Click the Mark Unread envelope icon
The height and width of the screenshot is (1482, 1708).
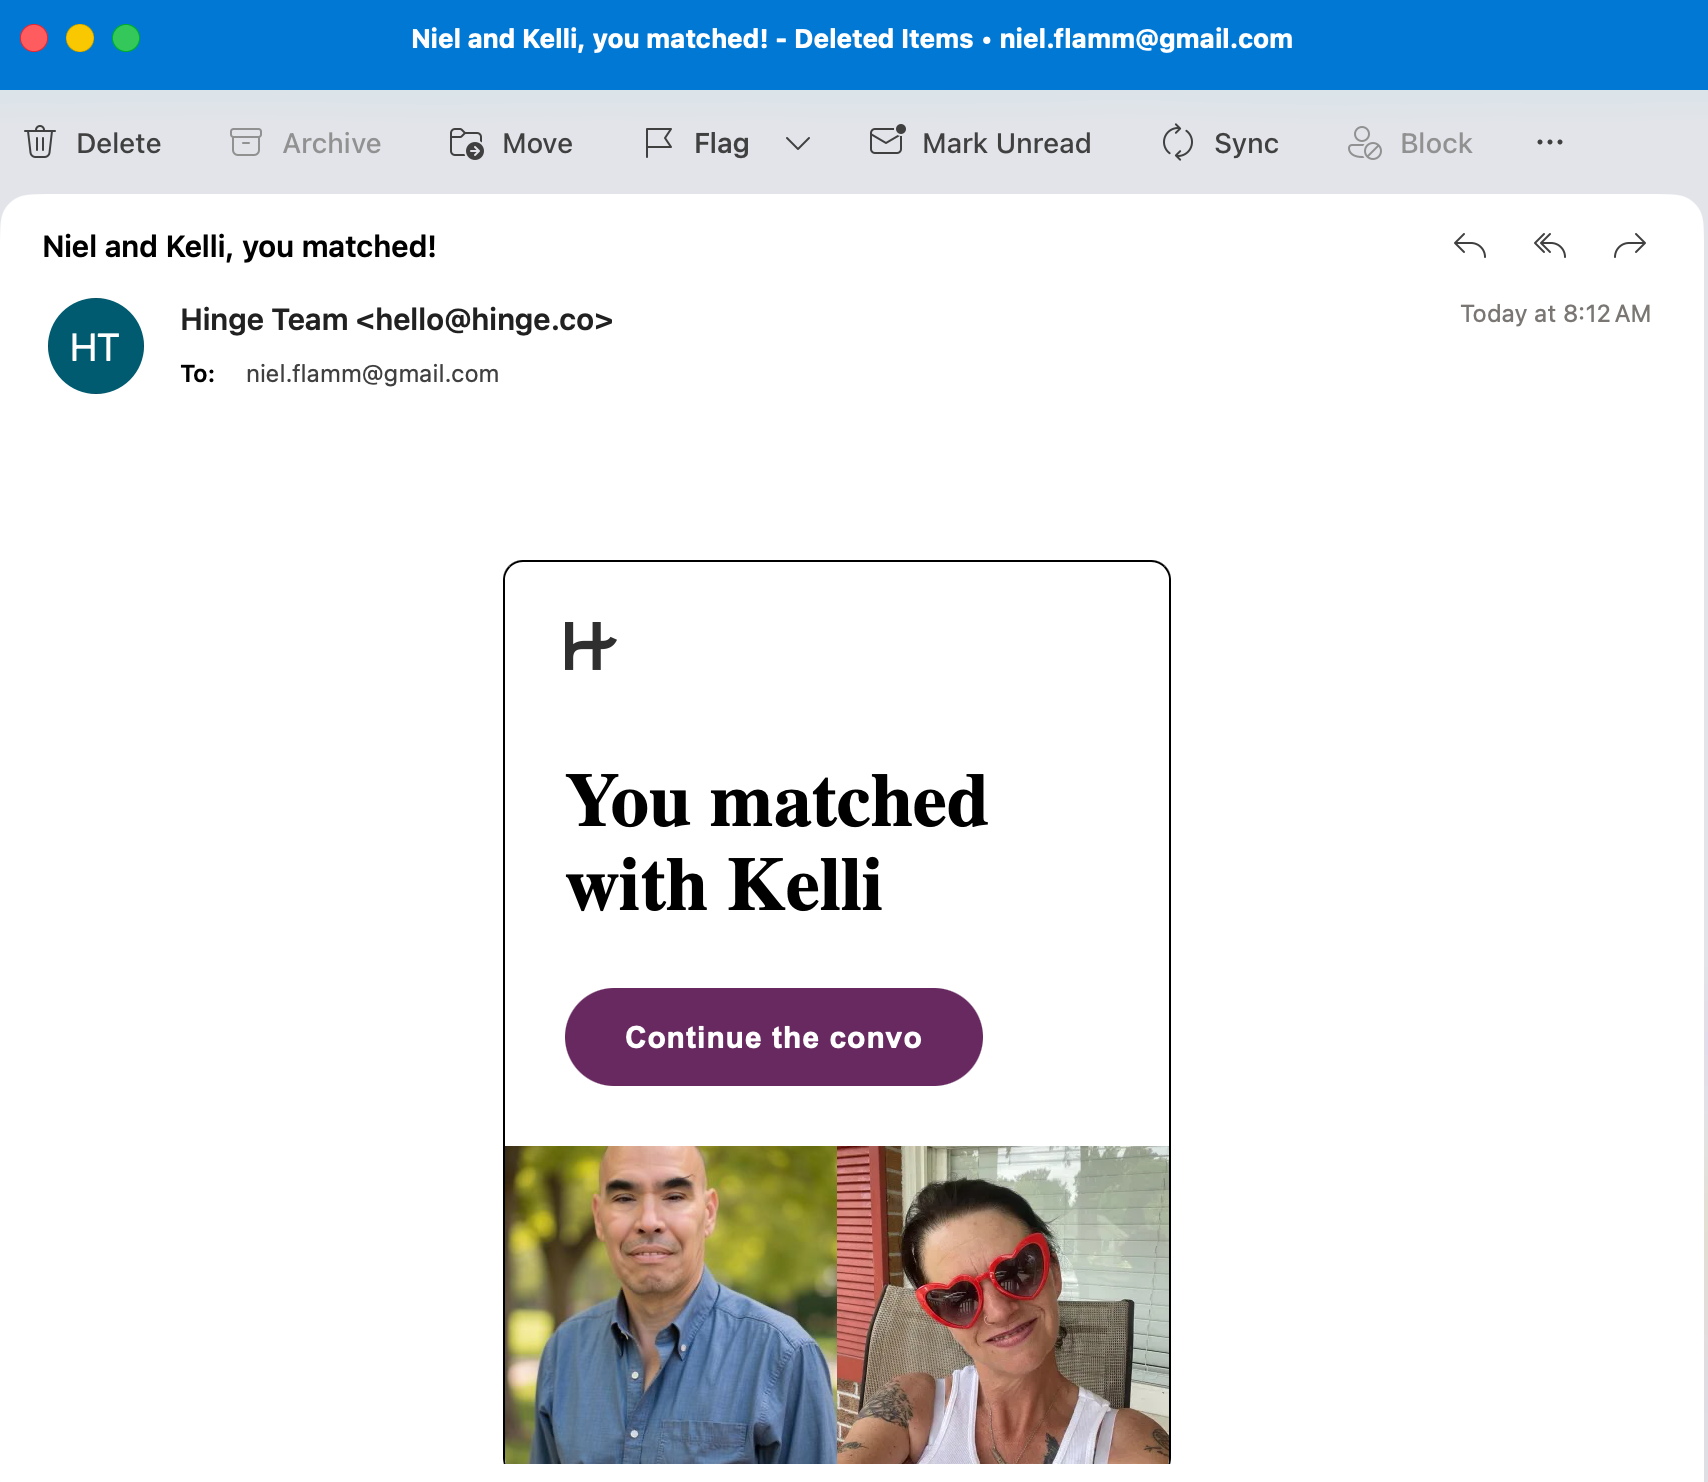(888, 141)
